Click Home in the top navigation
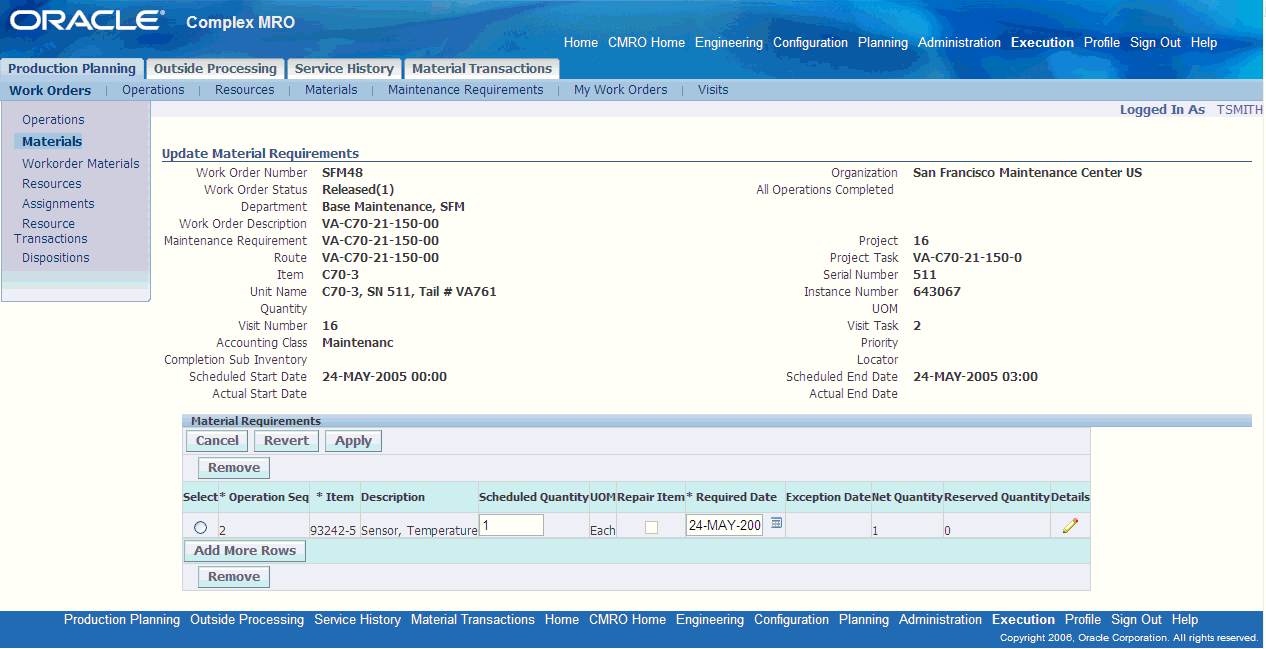The height and width of the screenshot is (649, 1266). tap(581, 43)
